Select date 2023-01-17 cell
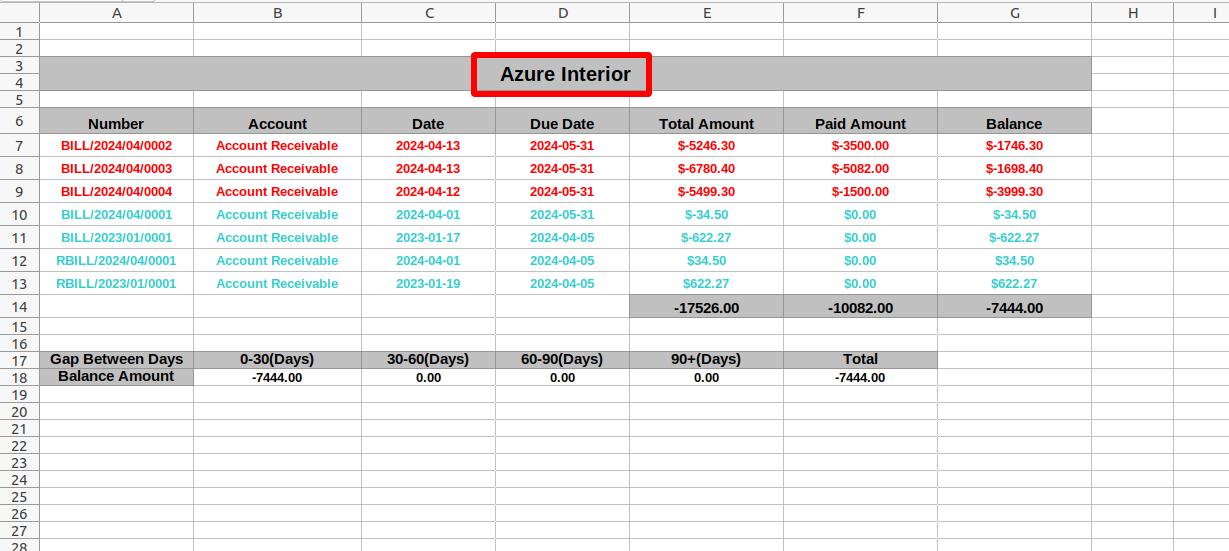1229x551 pixels. pyautogui.click(x=428, y=238)
